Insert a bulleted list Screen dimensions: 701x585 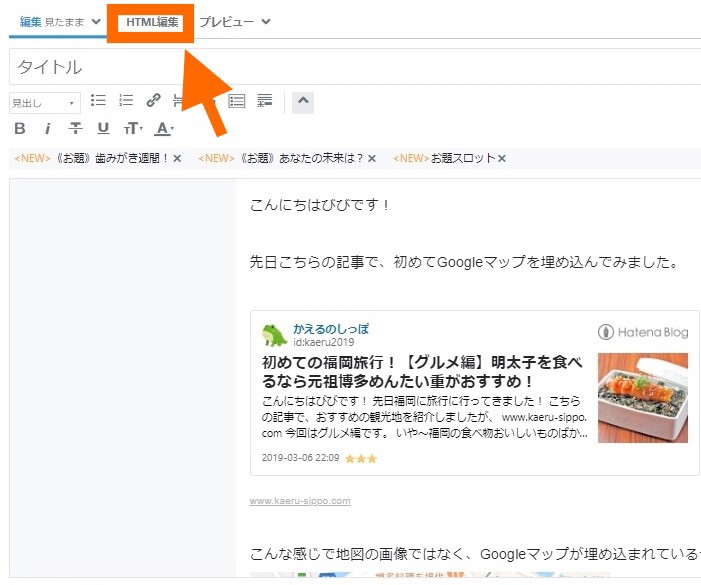coord(98,101)
